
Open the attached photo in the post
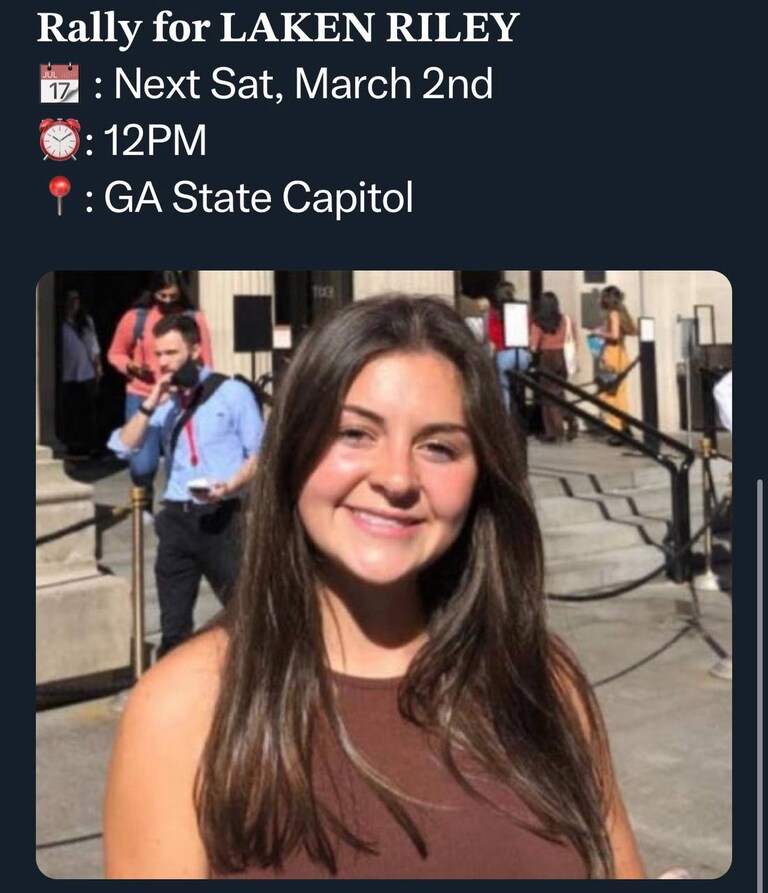(x=384, y=574)
